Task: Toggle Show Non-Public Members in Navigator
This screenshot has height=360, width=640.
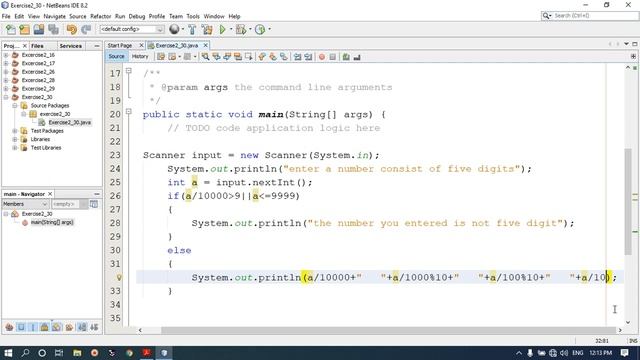Action: click(x=45, y=327)
